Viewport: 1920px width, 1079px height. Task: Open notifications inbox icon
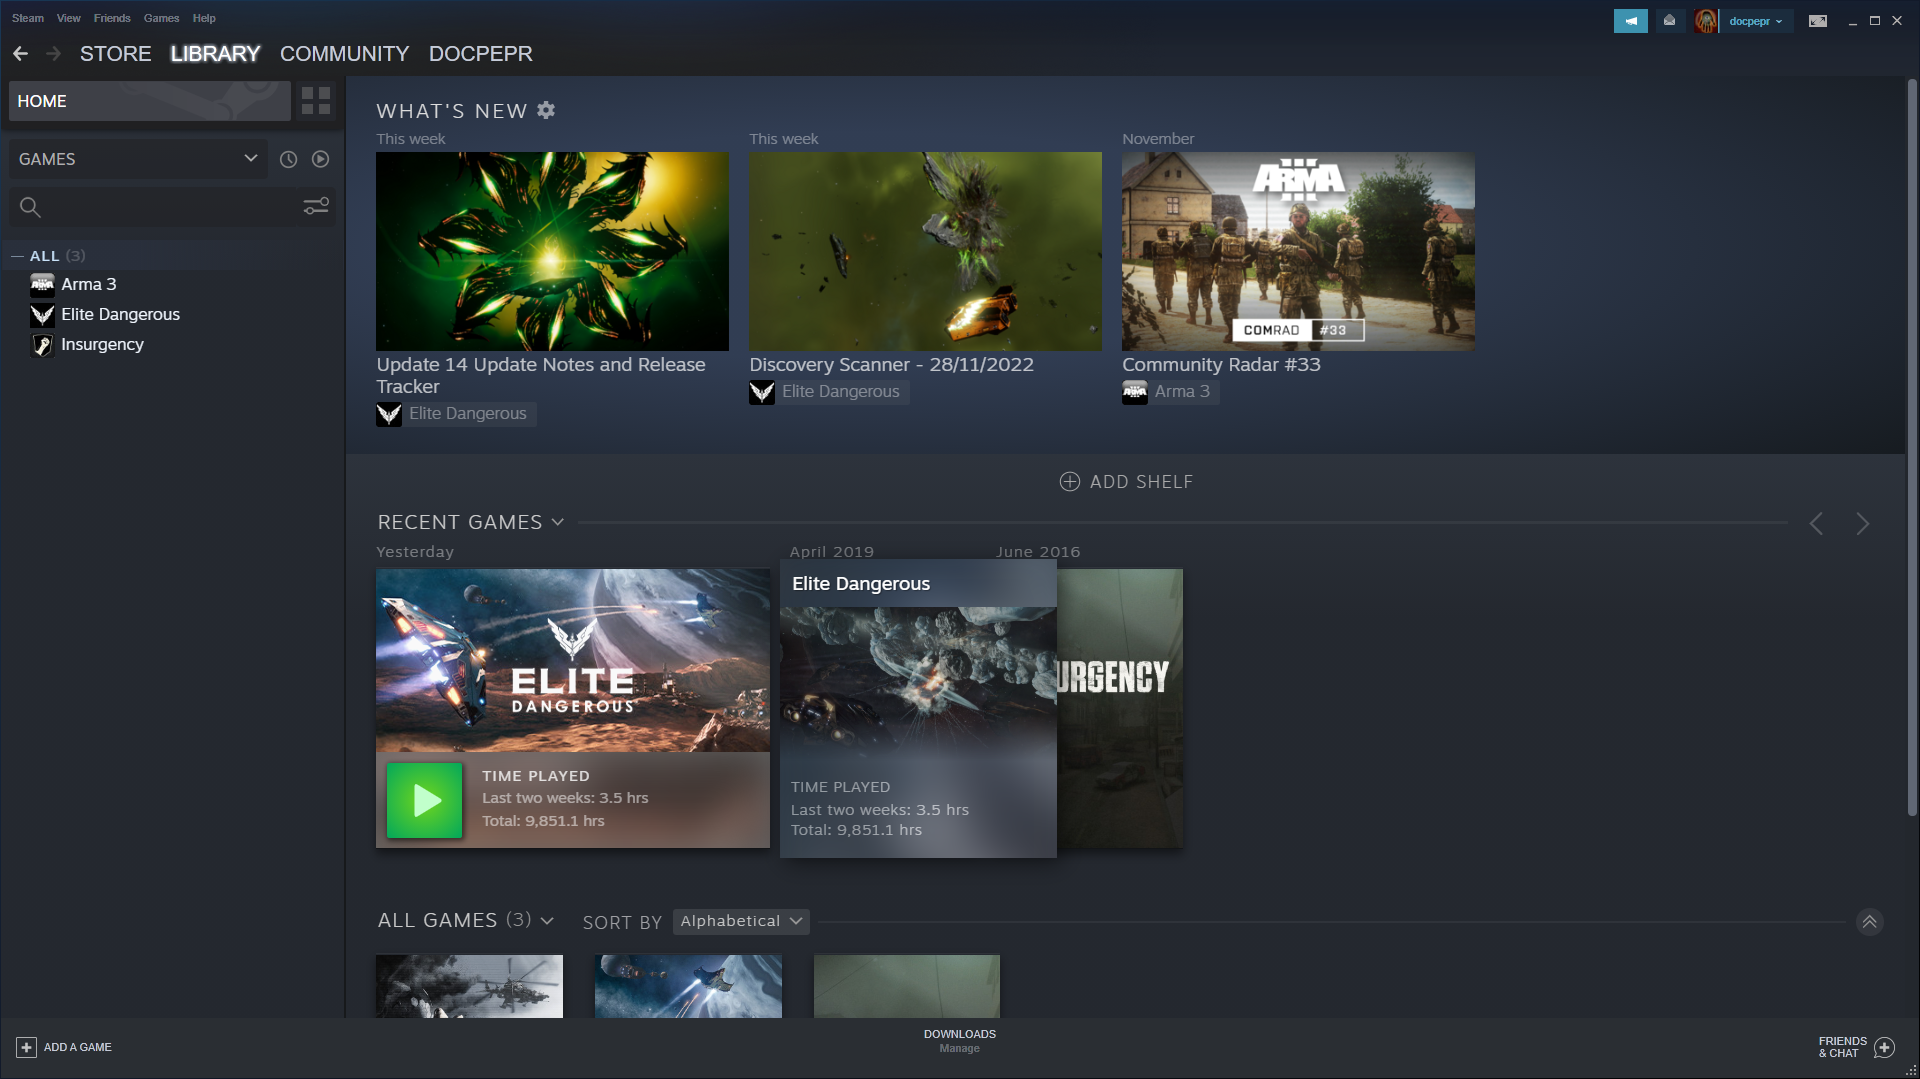pyautogui.click(x=1669, y=21)
